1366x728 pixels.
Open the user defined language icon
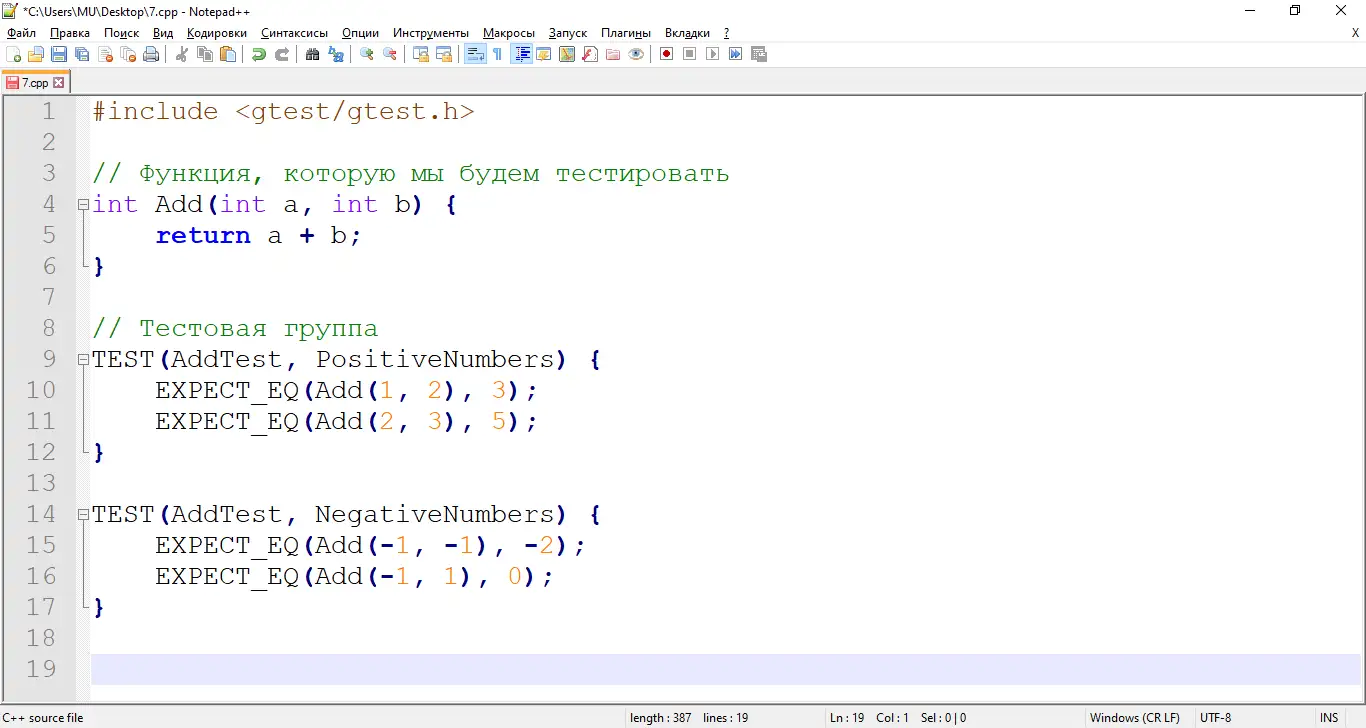pos(544,54)
